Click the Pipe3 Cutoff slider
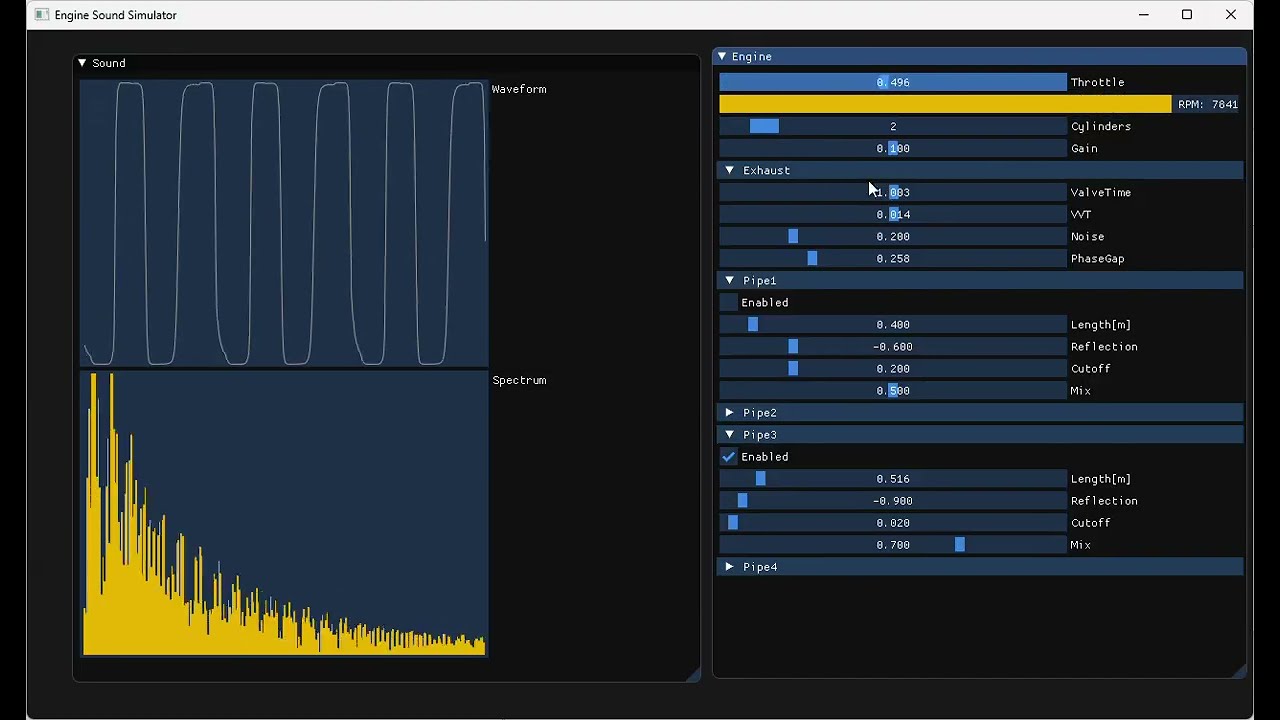The image size is (1280, 720). (893, 522)
